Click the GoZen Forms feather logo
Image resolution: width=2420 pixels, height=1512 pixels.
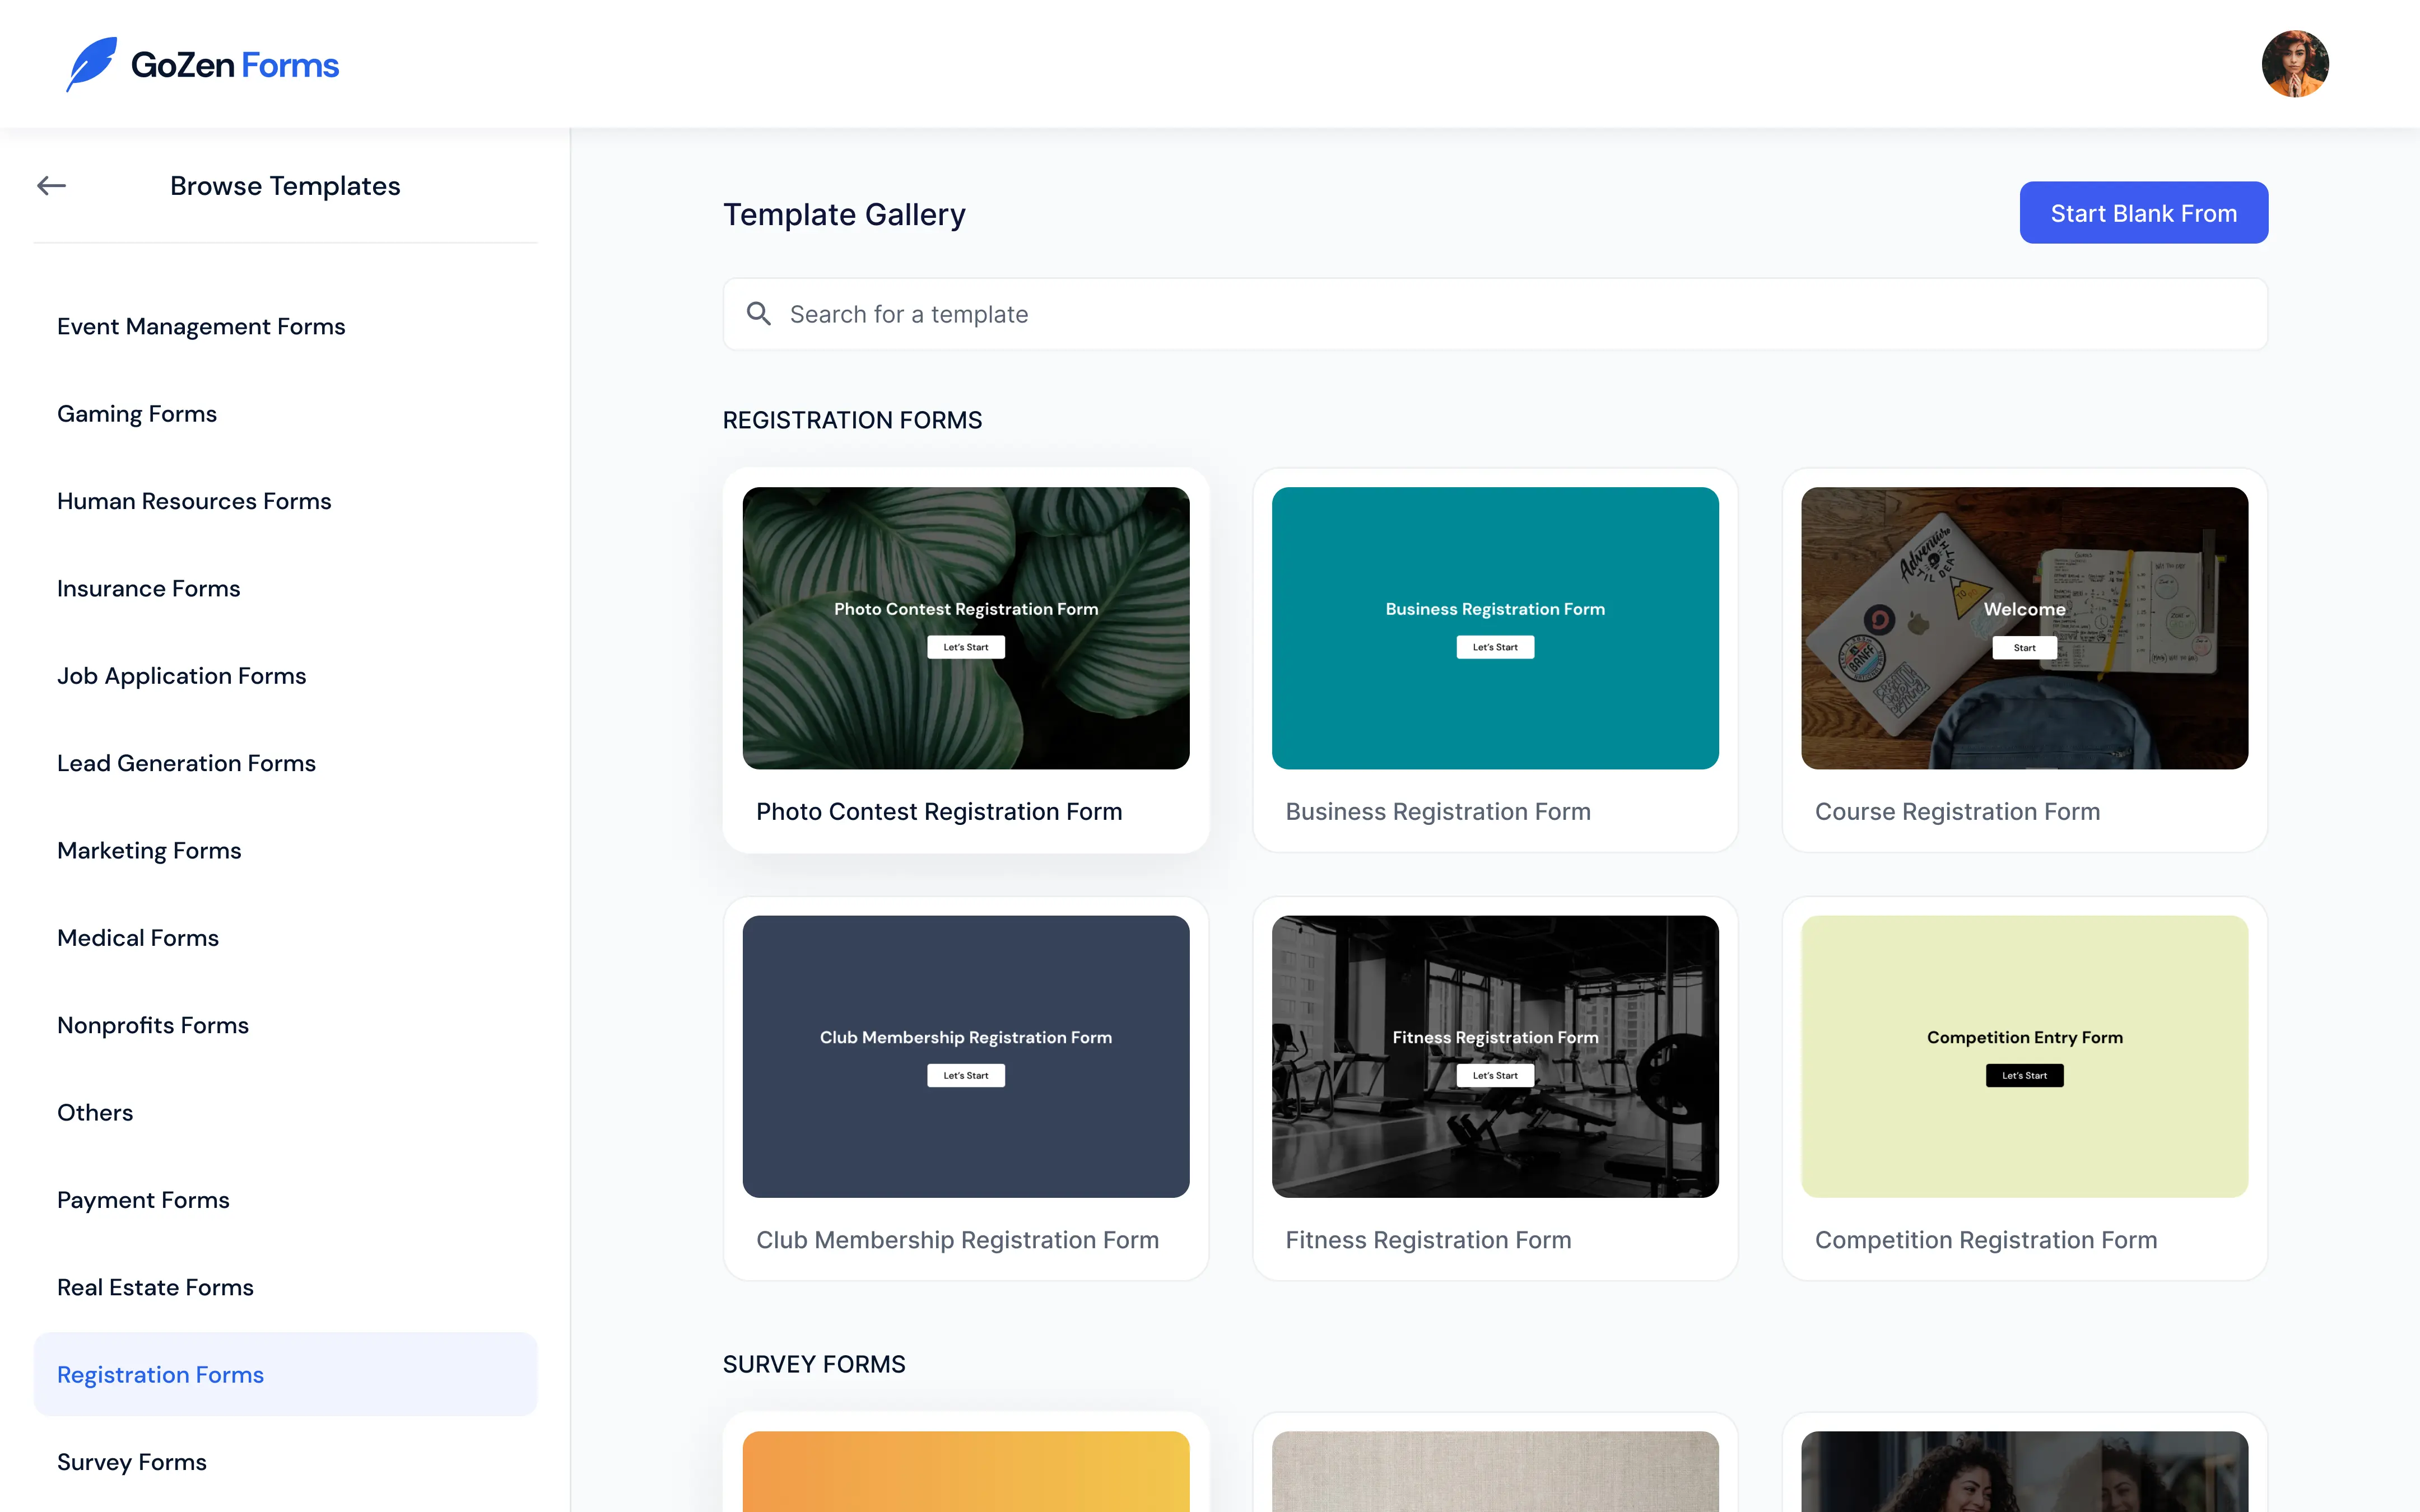92,65
